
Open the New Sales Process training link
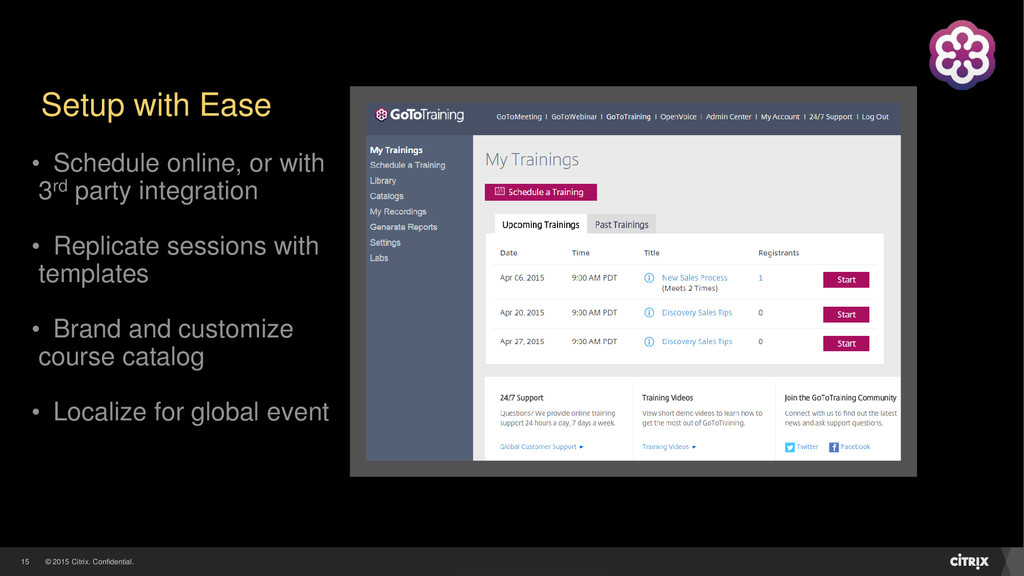tap(694, 278)
